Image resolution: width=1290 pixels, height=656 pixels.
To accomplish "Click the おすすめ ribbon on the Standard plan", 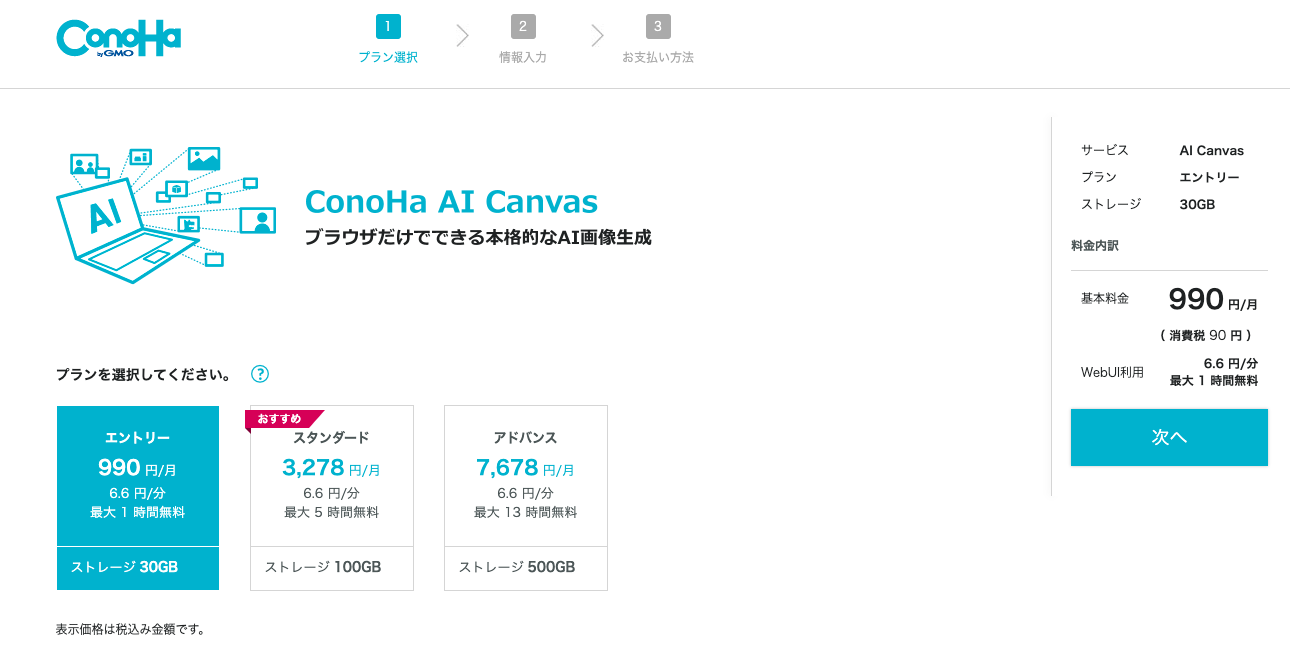I will point(283,420).
